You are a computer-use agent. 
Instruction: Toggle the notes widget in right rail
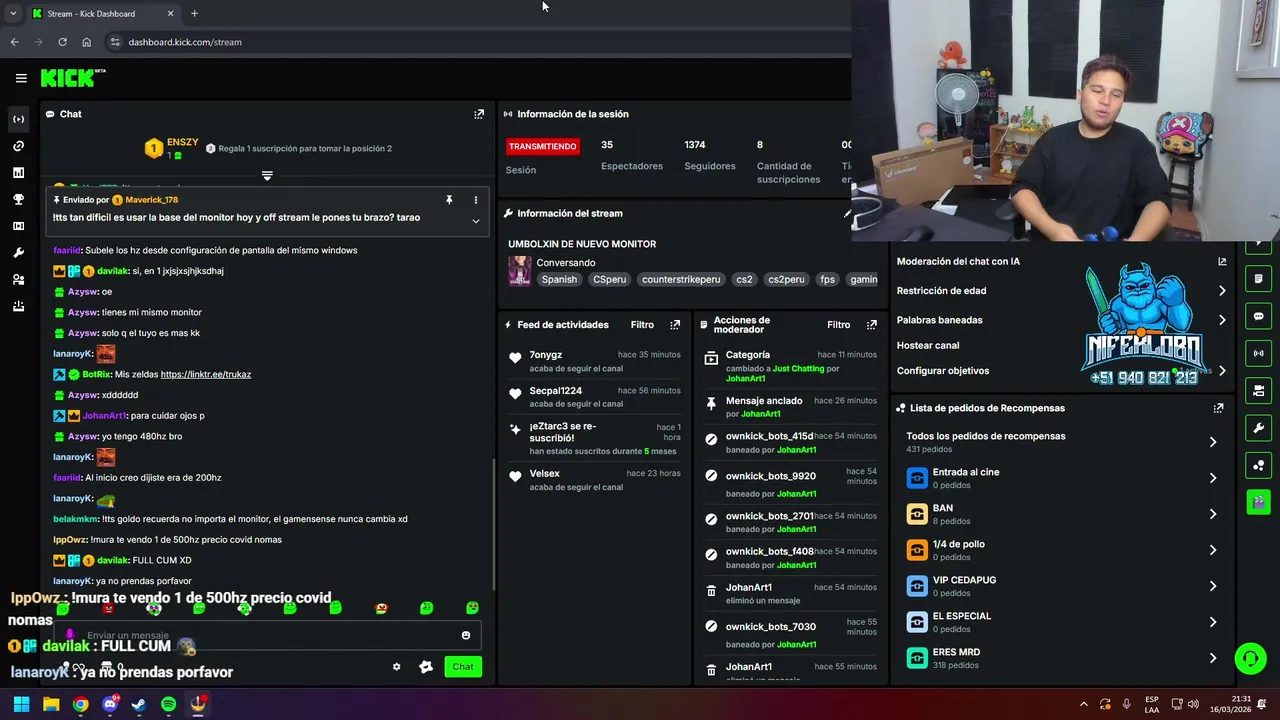pos(1258,278)
